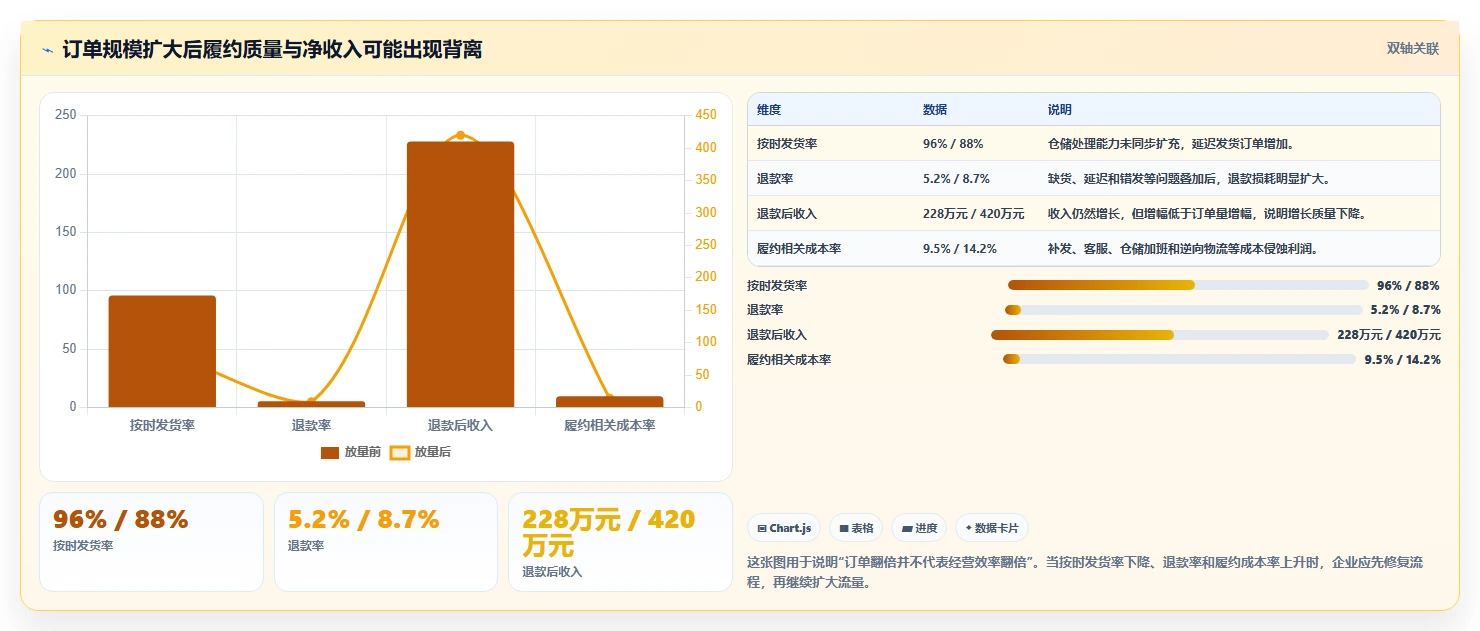
Task: Click the table cell 9.5% / 14.2%
Action: 960,249
